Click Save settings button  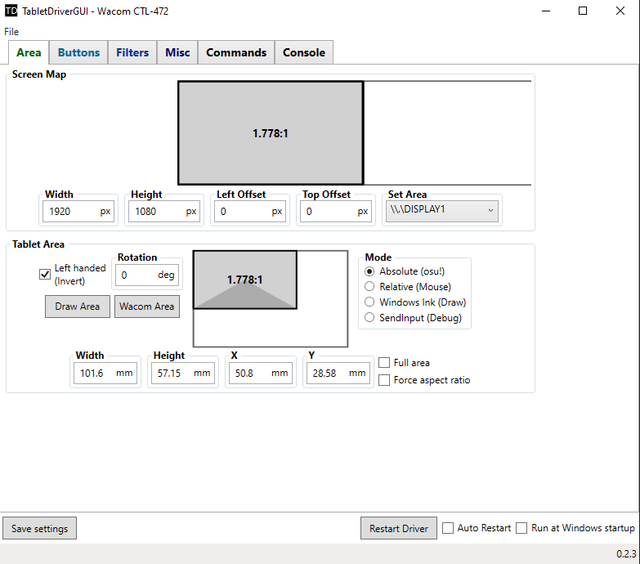pos(40,528)
